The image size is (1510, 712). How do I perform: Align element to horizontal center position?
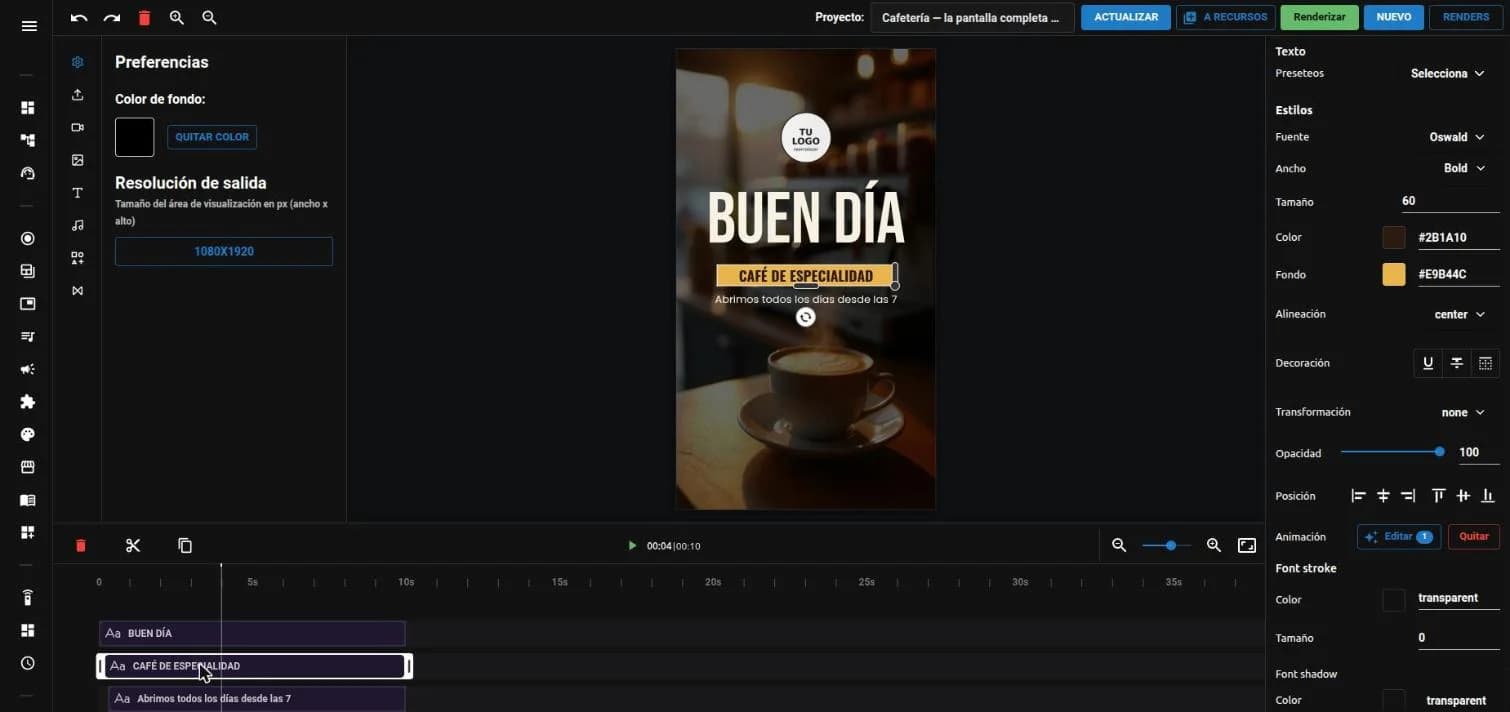(x=1384, y=496)
